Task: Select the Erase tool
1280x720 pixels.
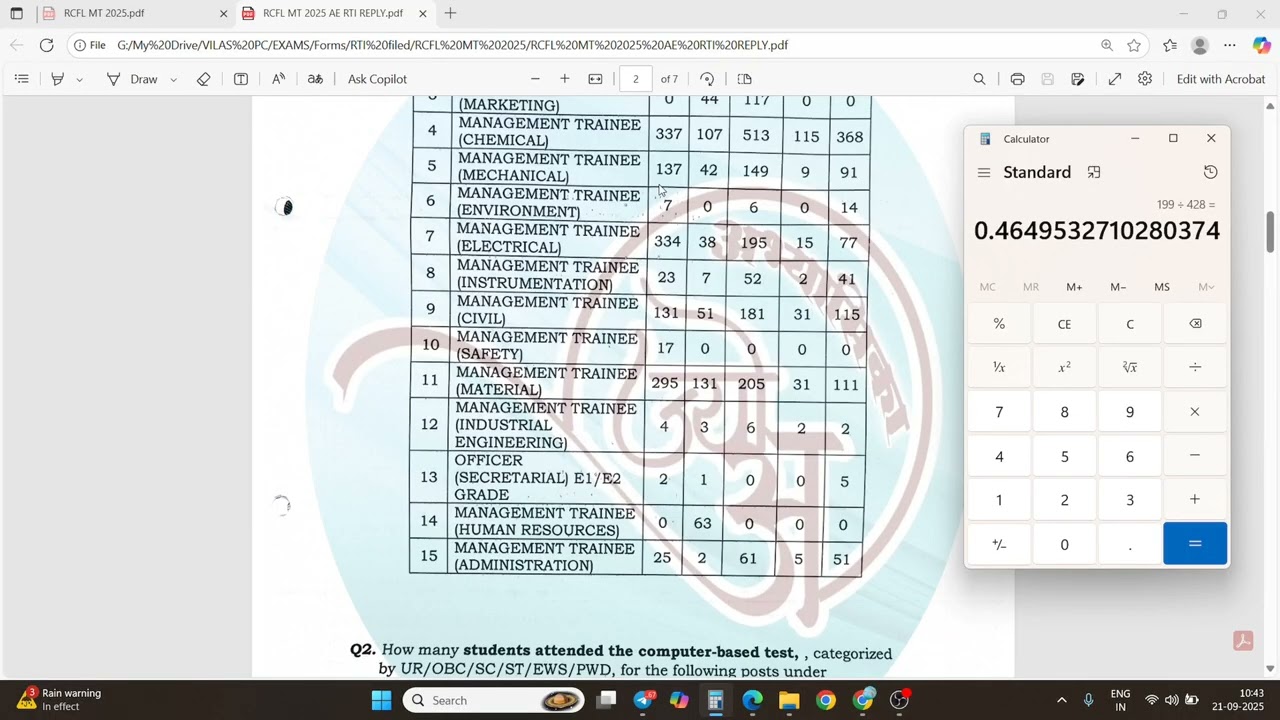Action: point(204,79)
